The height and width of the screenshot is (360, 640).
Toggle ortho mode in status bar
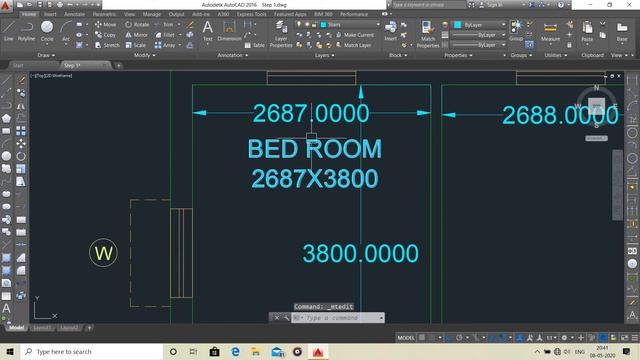(449, 338)
